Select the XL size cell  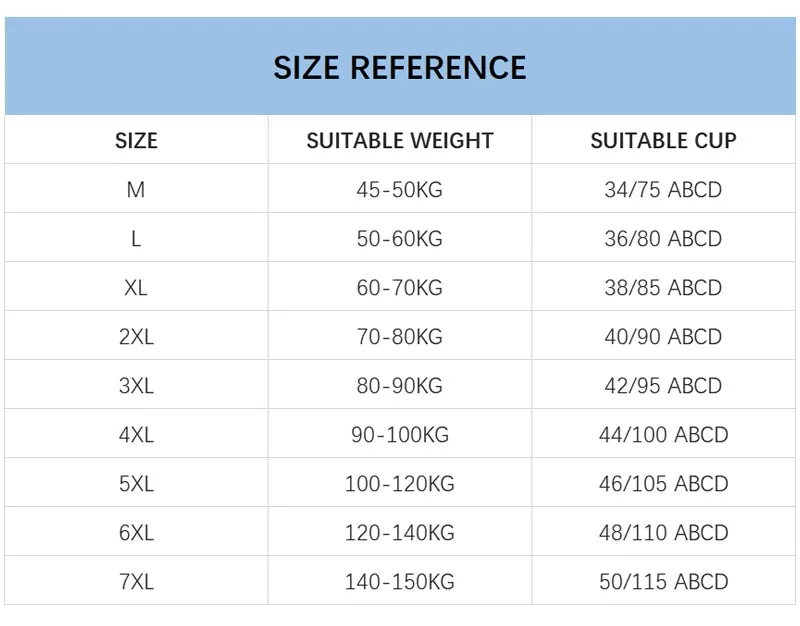[x=136, y=288]
